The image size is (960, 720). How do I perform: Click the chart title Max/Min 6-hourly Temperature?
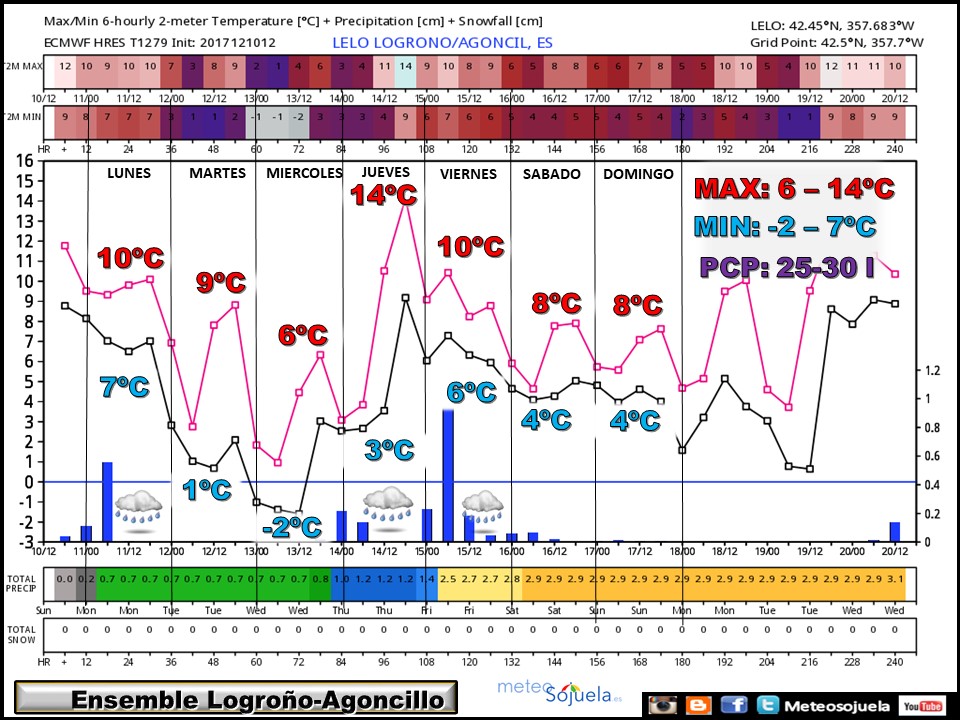(293, 21)
